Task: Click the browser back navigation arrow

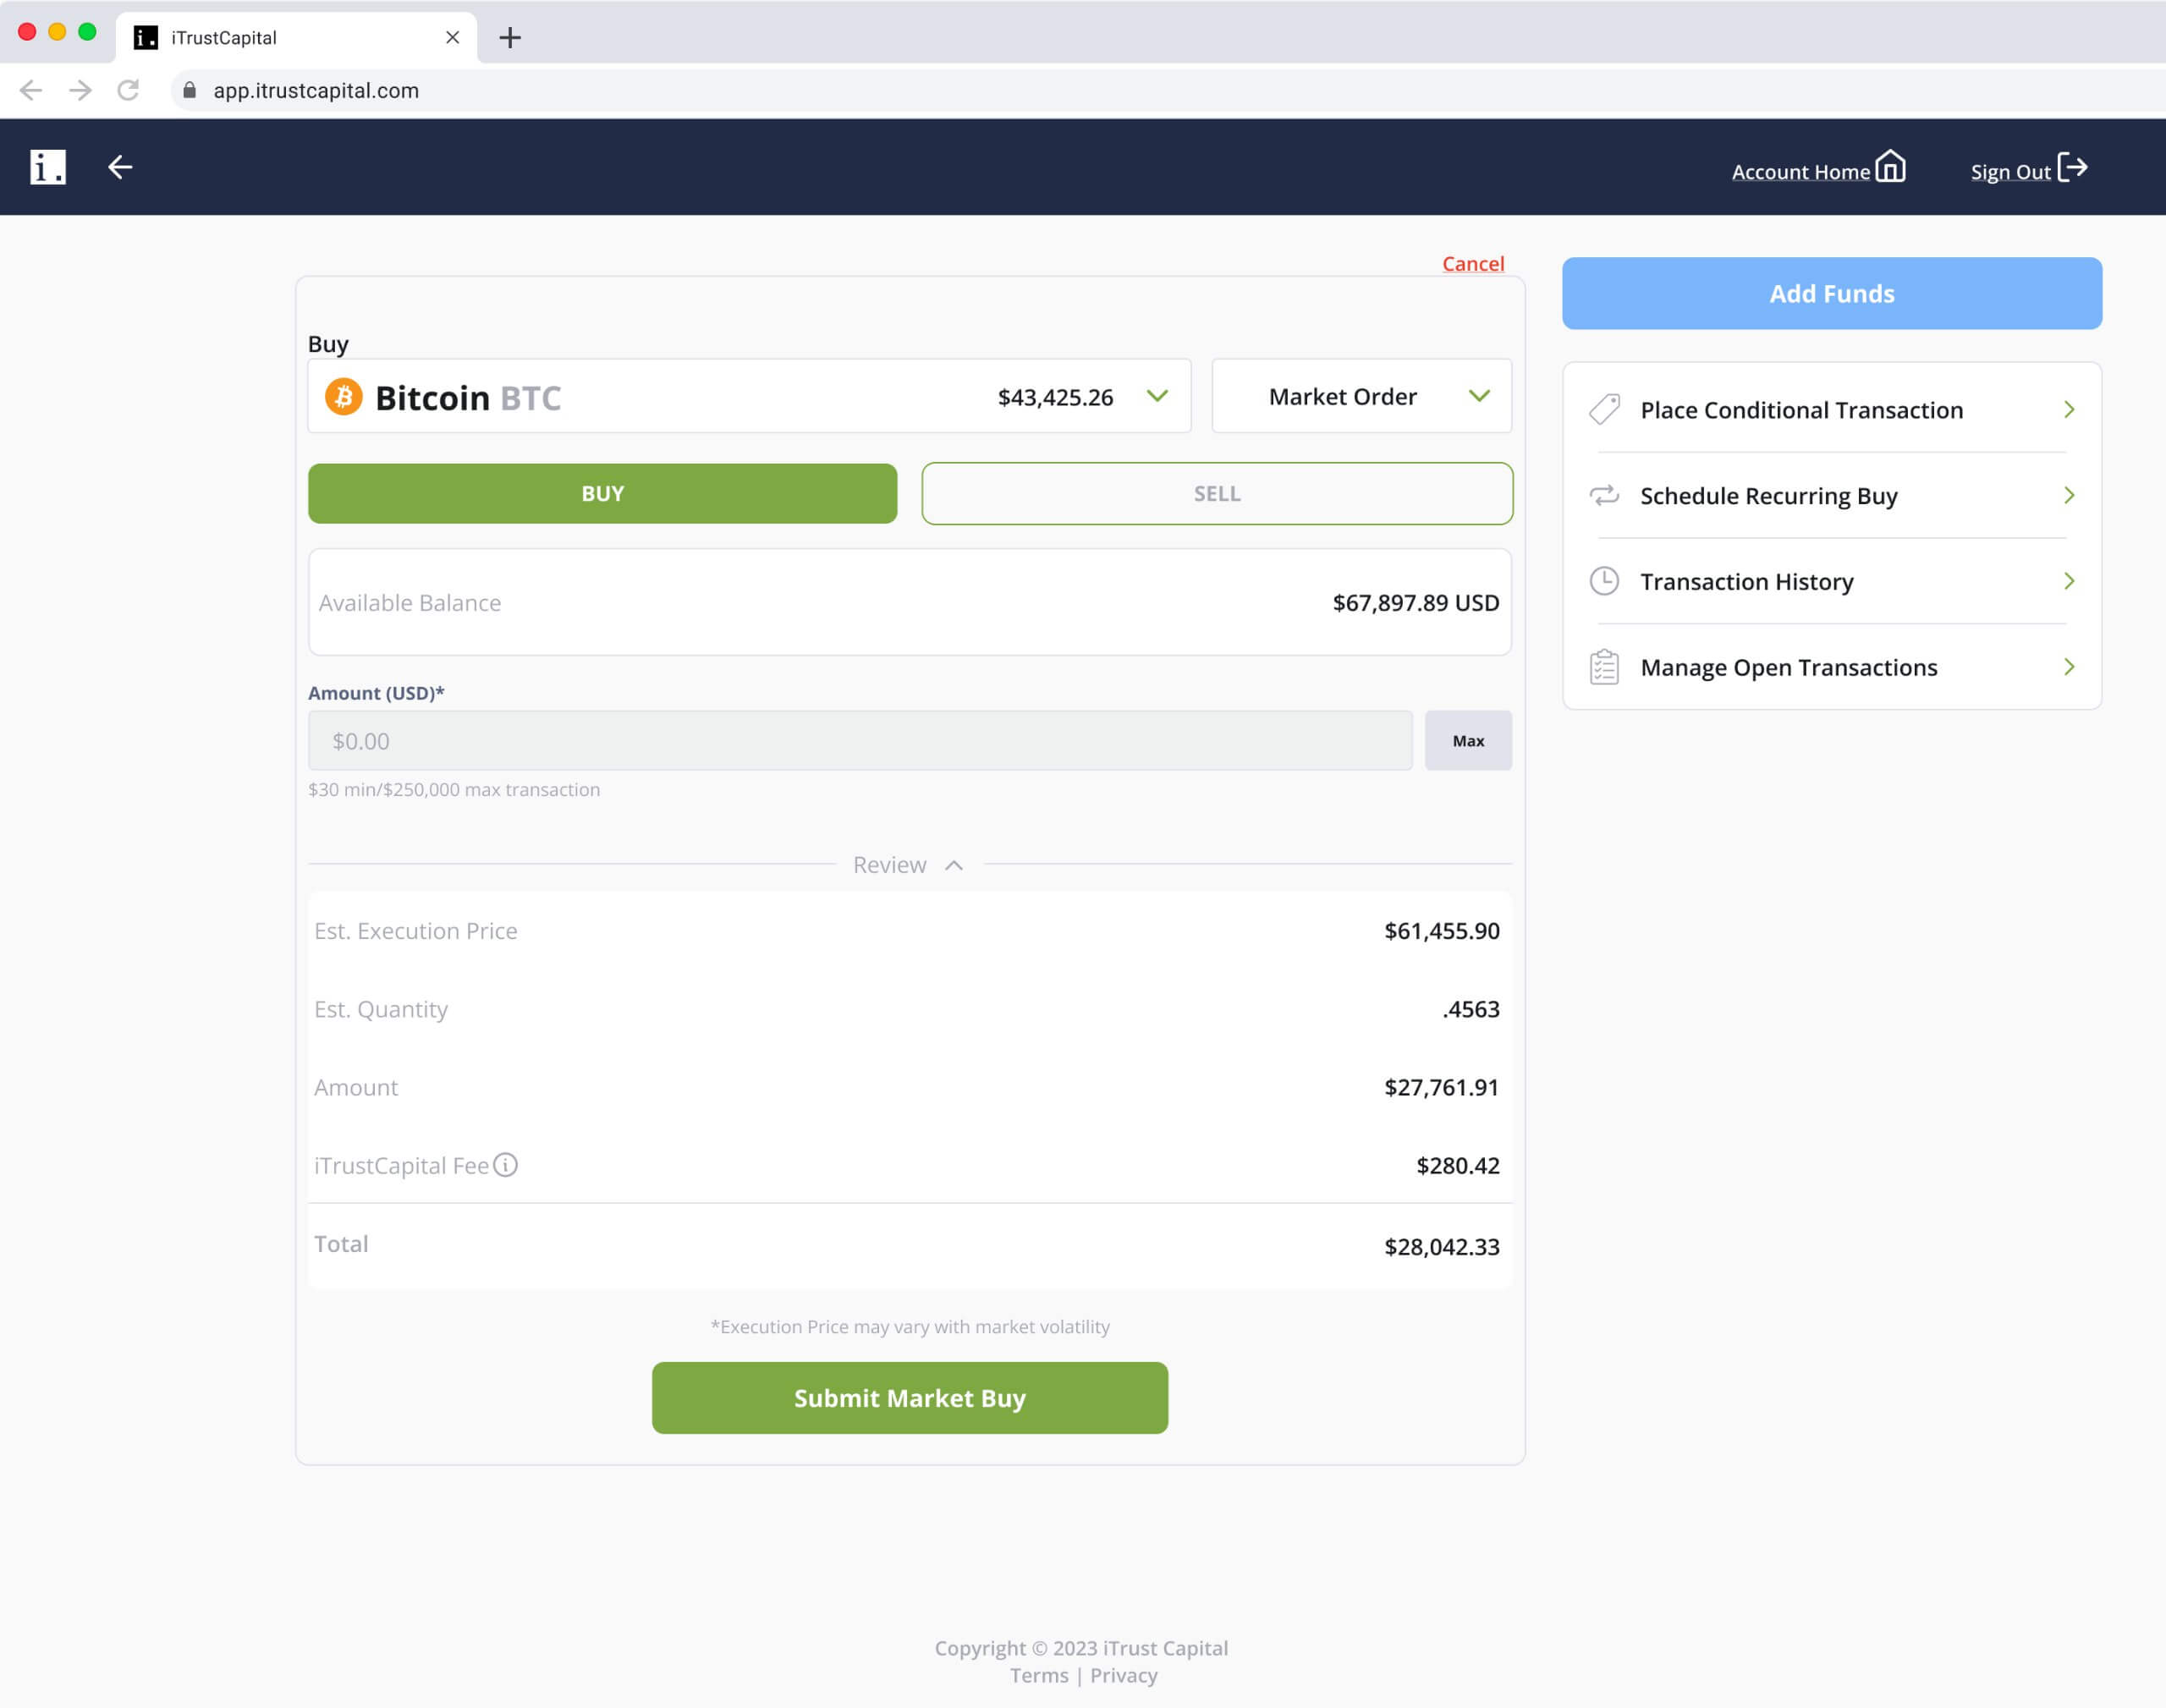Action: point(31,90)
